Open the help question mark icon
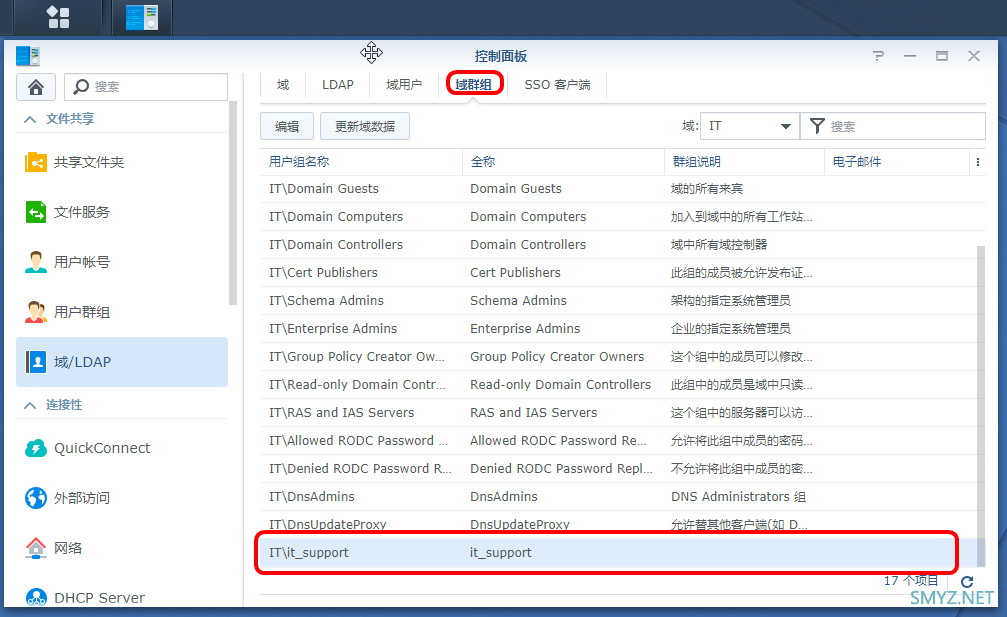 pyautogui.click(x=878, y=56)
